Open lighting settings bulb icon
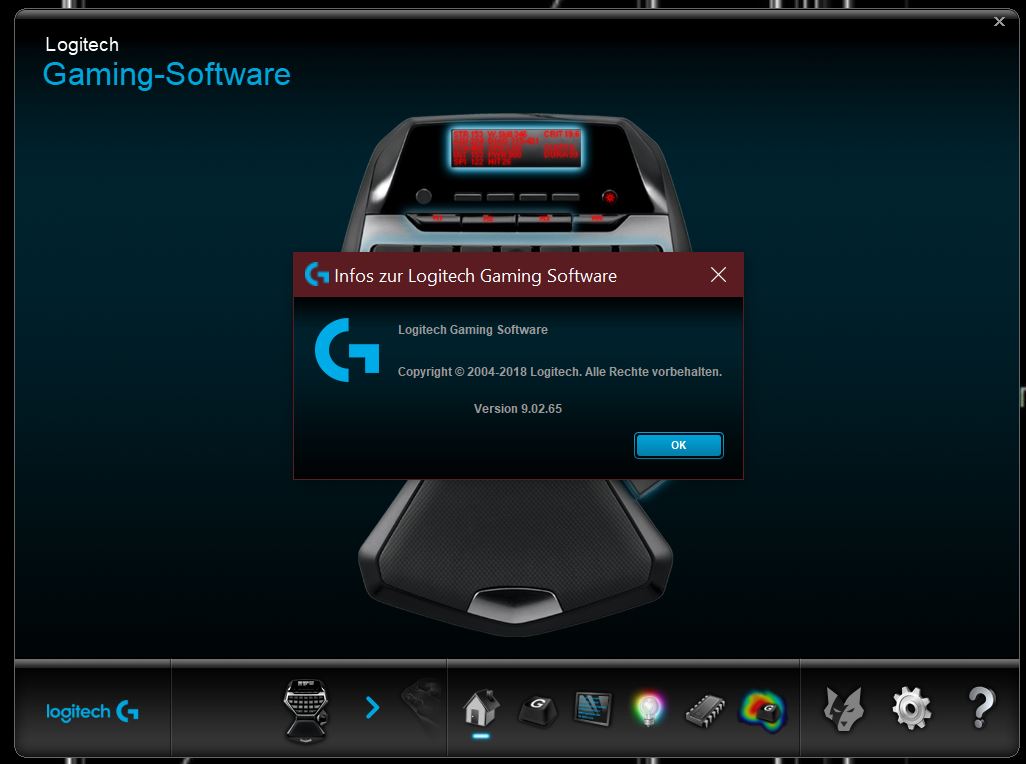Image resolution: width=1026 pixels, height=764 pixels. click(649, 709)
